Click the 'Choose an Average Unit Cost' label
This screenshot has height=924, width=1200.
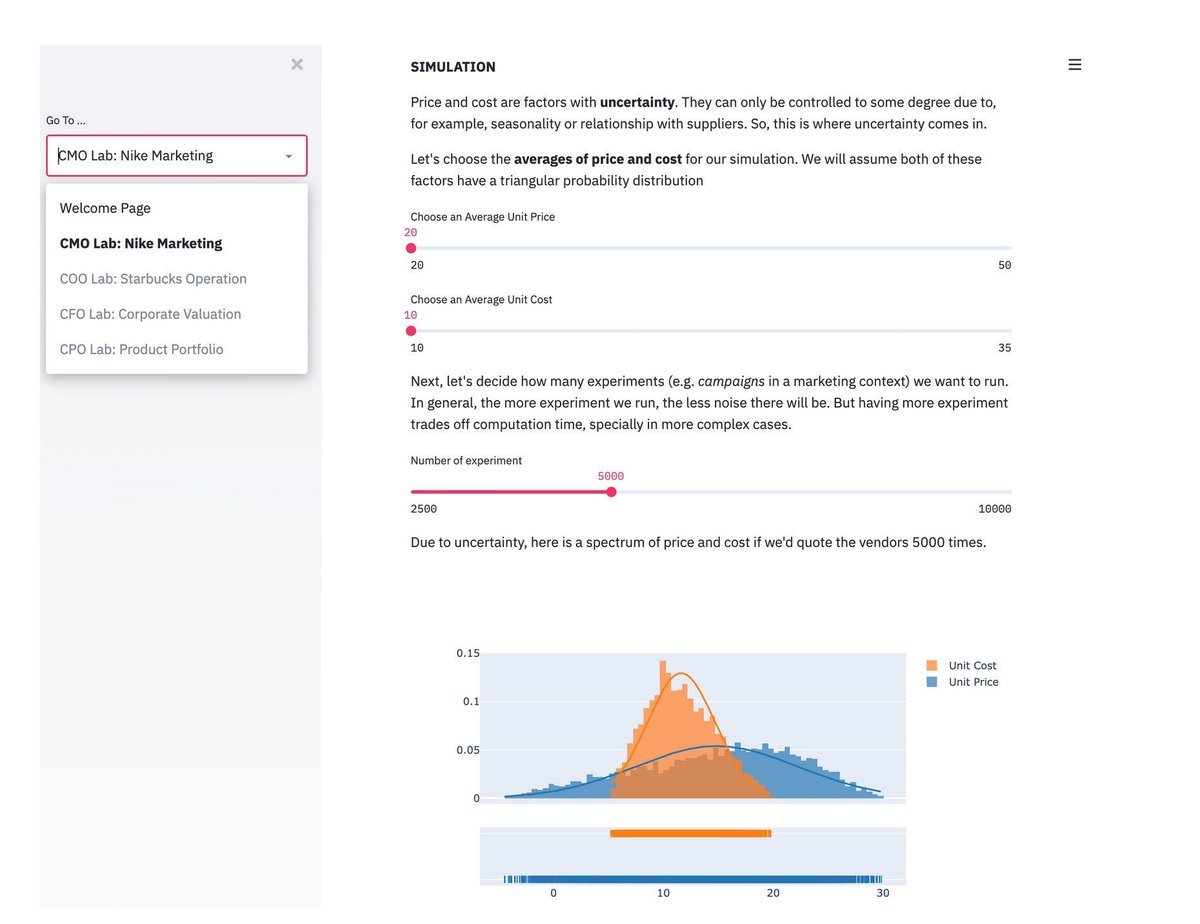click(481, 300)
